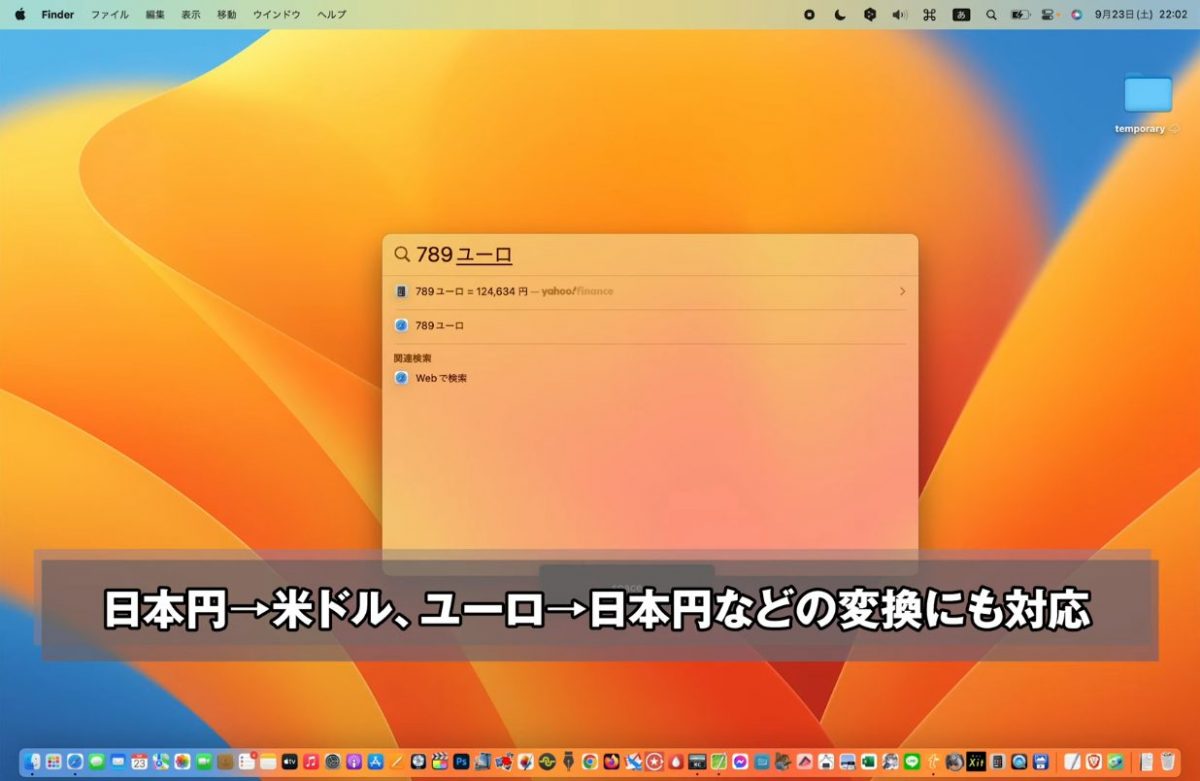The width and height of the screenshot is (1200, 781).
Task: Click the Spotlight search field with 789 ユーロ
Action: pyautogui.click(x=650, y=254)
